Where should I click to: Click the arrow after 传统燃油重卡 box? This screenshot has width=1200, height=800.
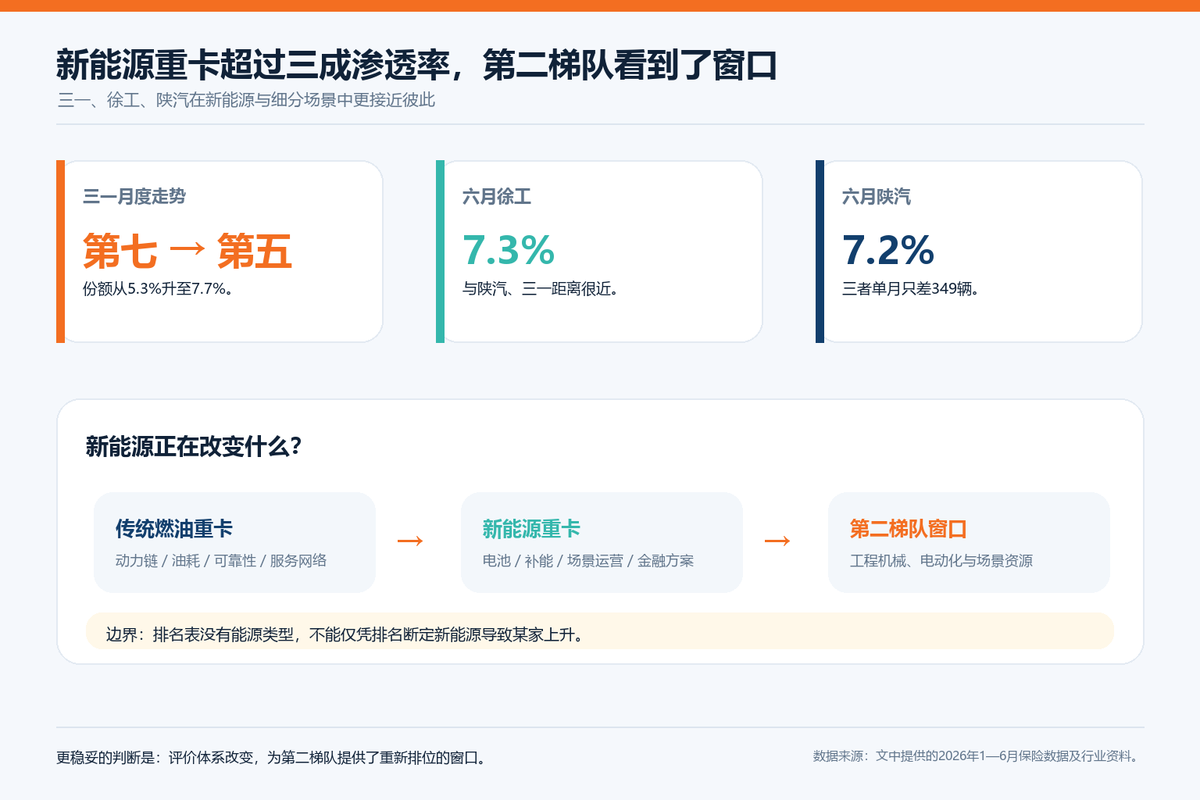point(410,541)
